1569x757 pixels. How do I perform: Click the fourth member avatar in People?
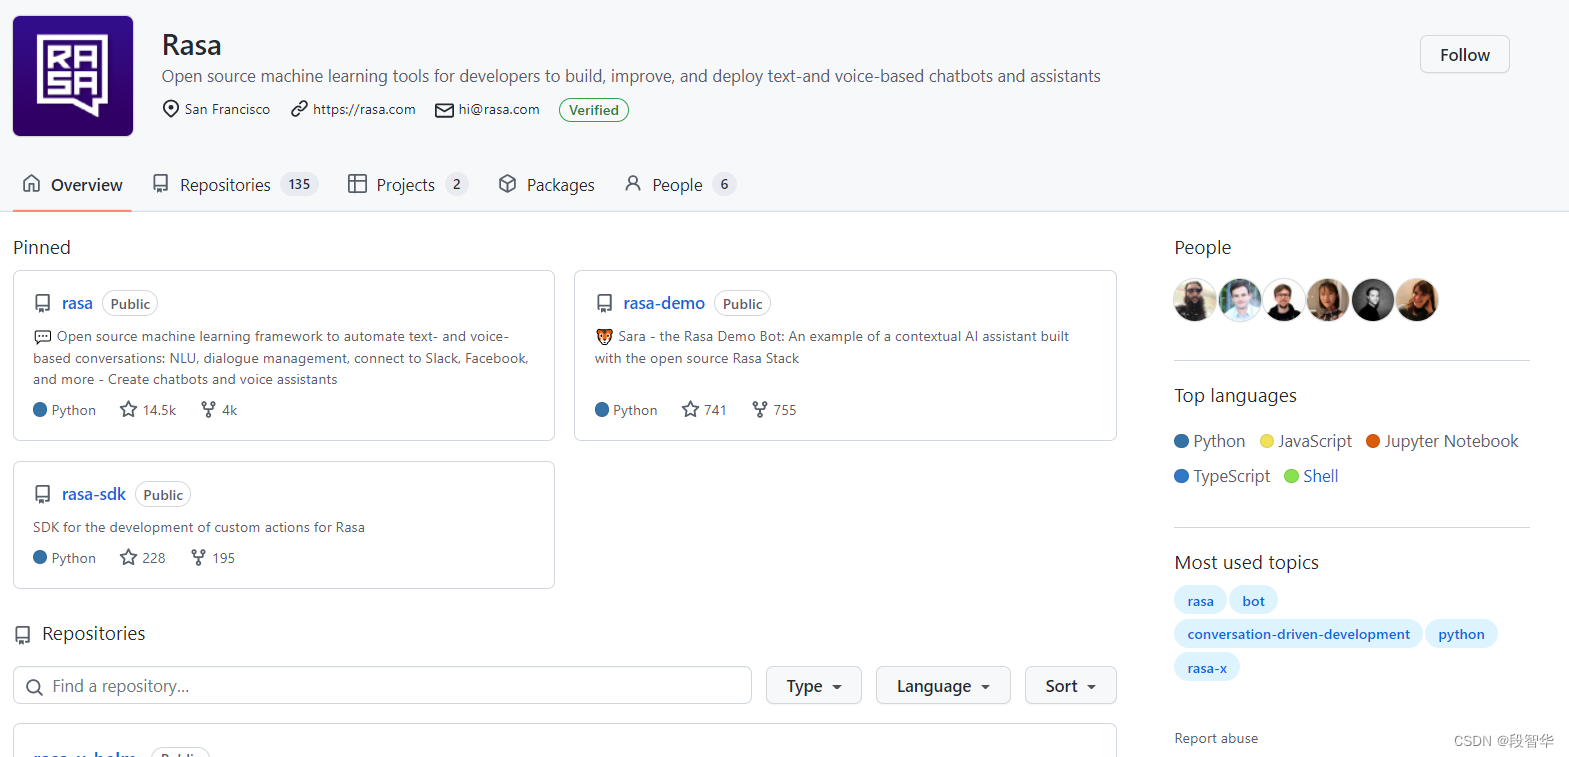point(1328,300)
